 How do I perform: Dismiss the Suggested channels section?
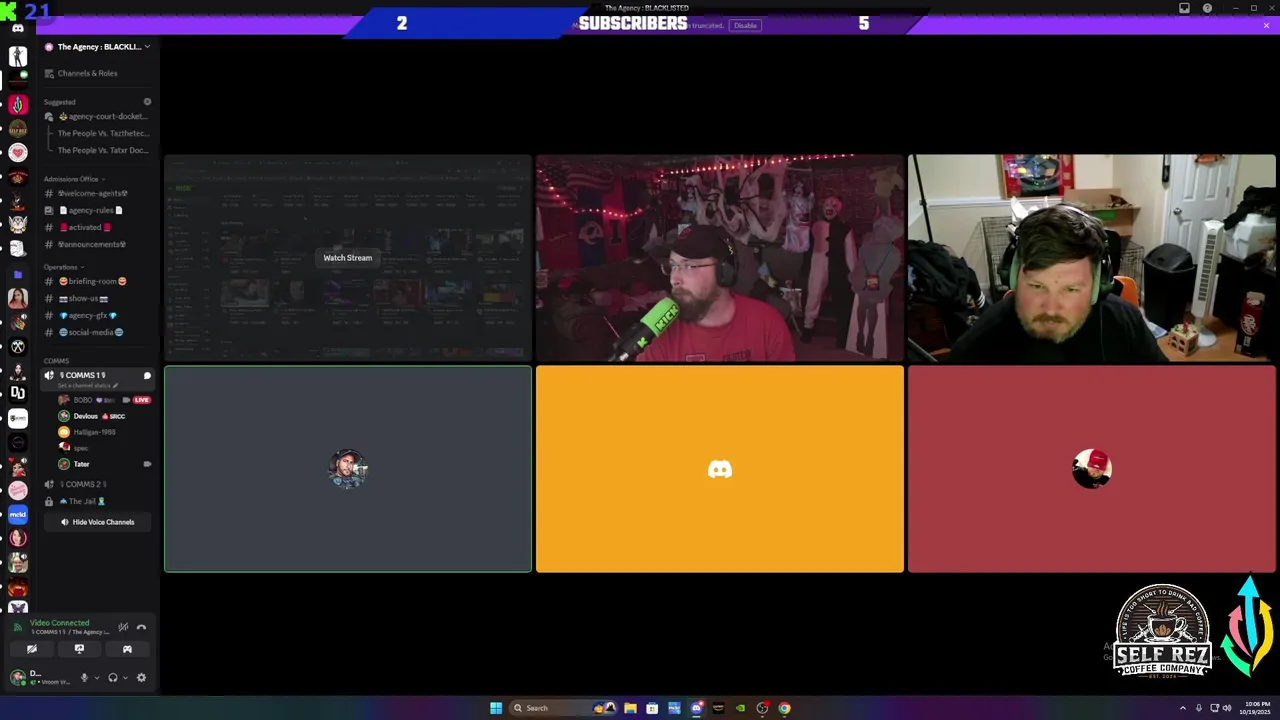pos(147,102)
